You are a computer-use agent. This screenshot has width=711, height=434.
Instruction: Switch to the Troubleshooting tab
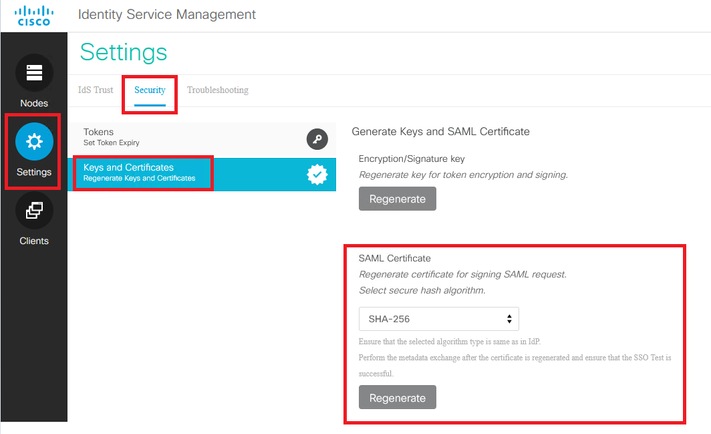tap(218, 90)
